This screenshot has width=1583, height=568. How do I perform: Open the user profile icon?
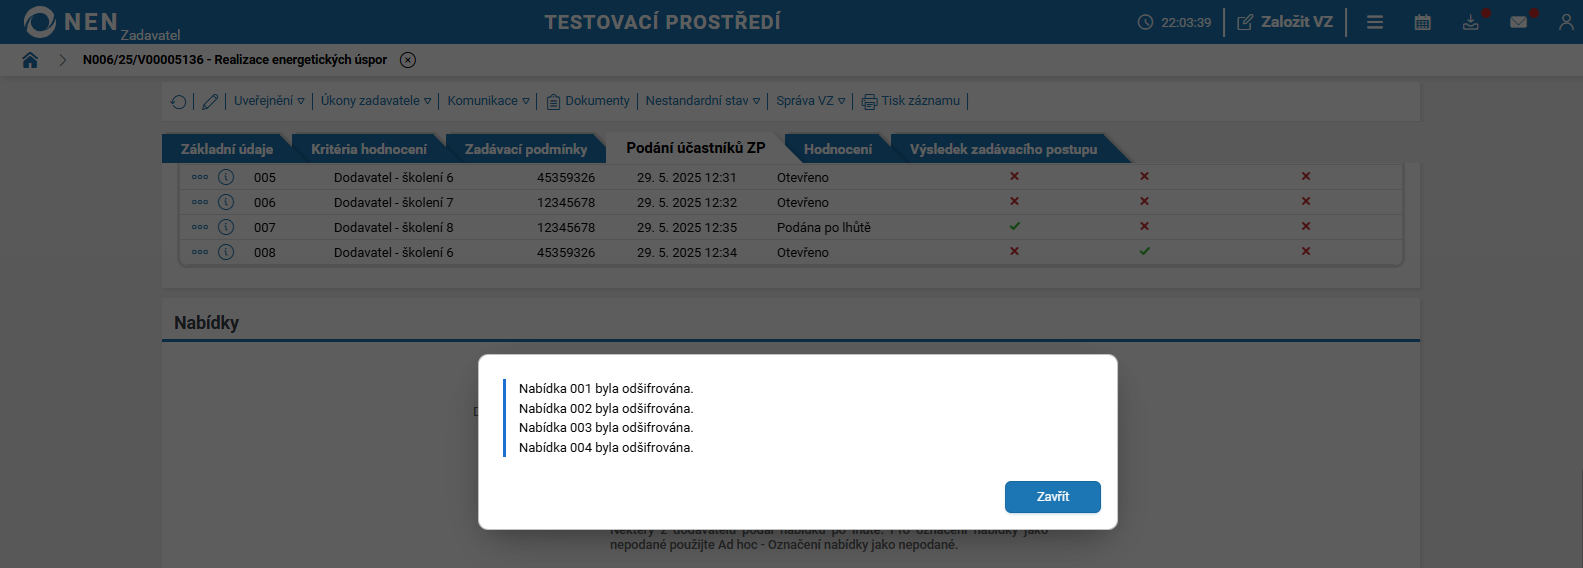(x=1566, y=22)
